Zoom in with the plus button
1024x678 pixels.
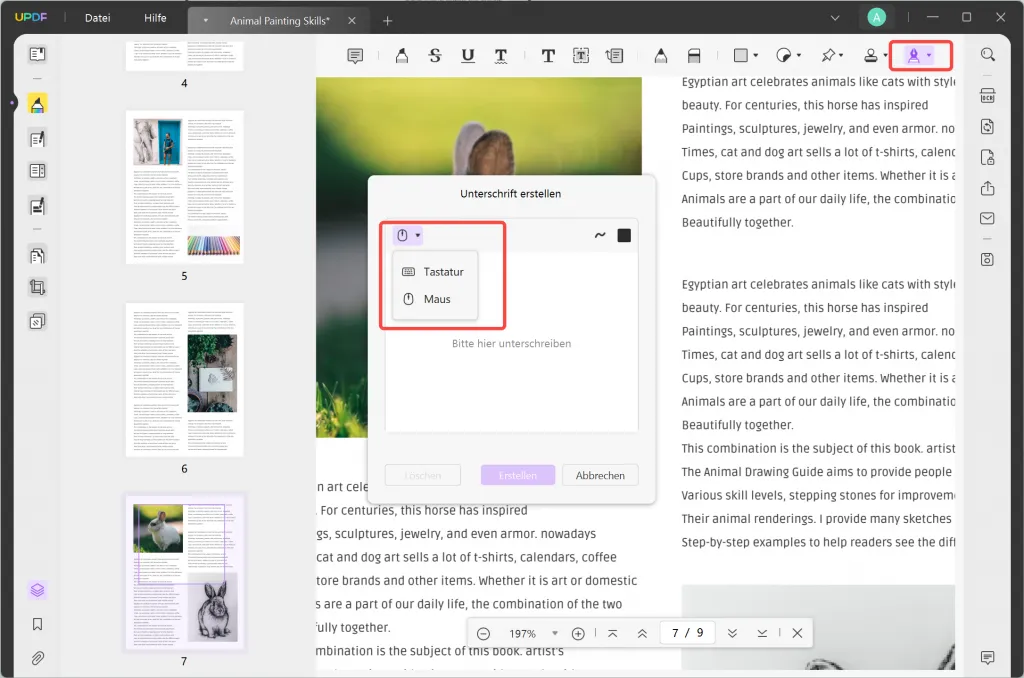click(578, 634)
